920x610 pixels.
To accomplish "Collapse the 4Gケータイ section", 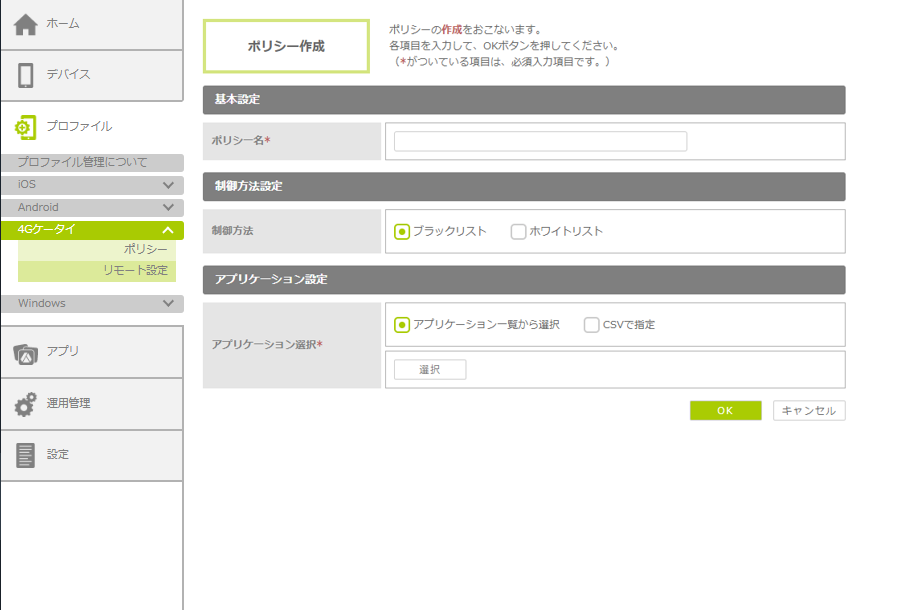I will click(168, 230).
